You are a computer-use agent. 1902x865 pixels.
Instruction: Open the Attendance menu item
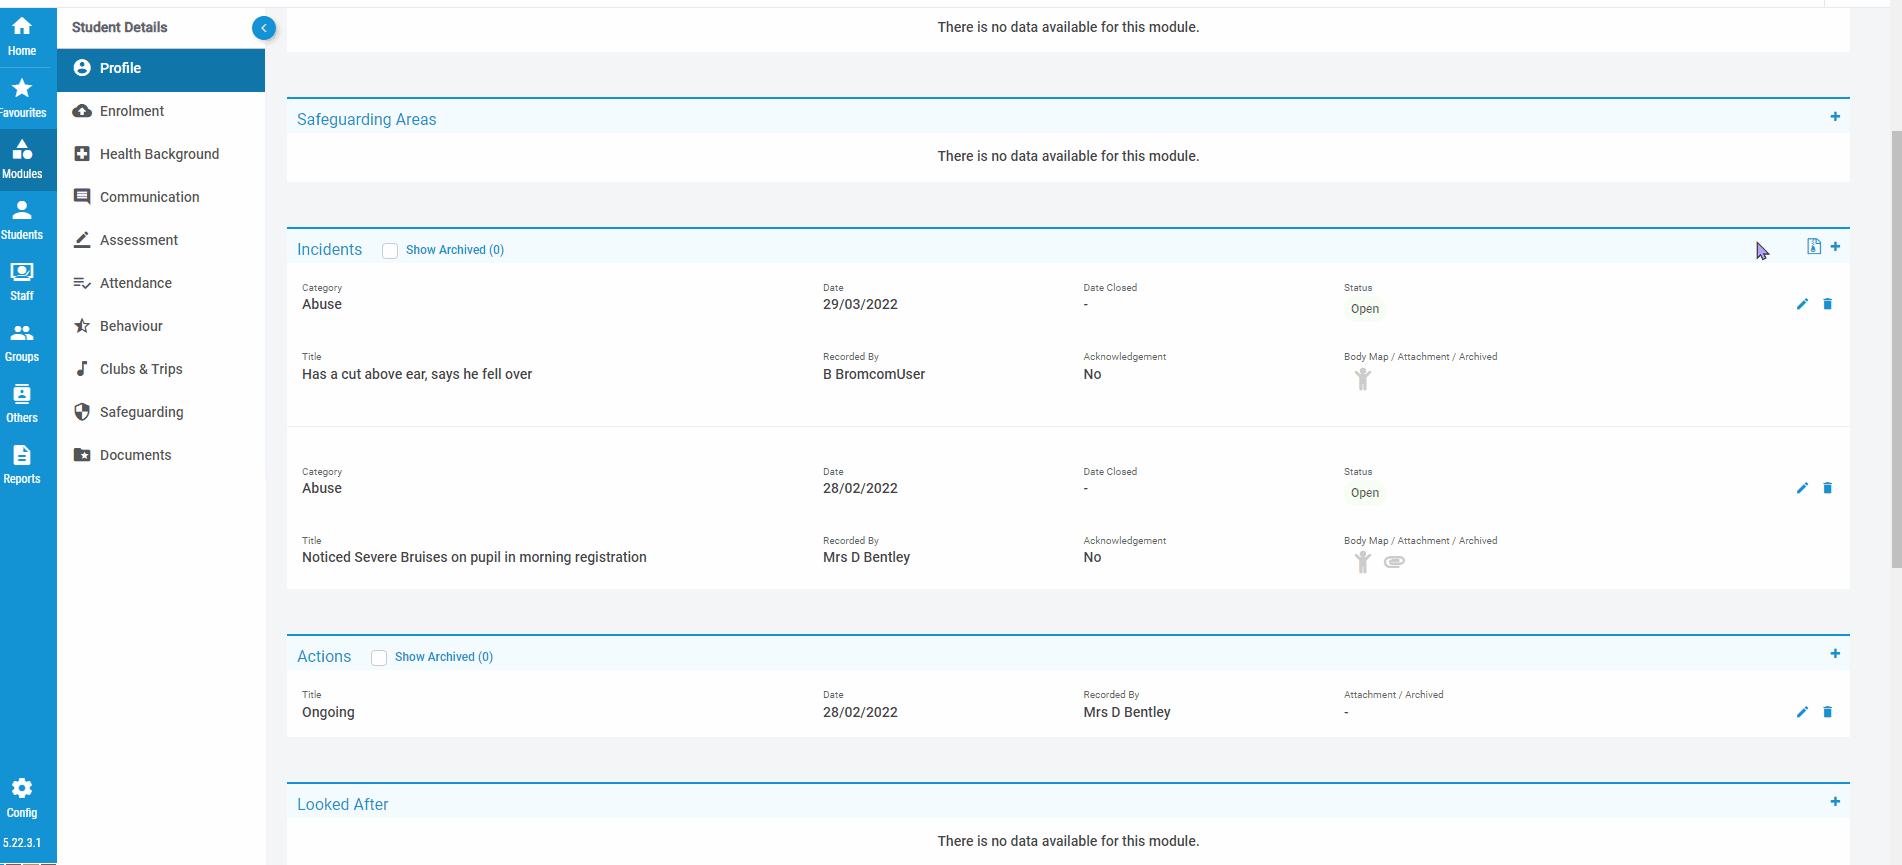[x=161, y=283]
